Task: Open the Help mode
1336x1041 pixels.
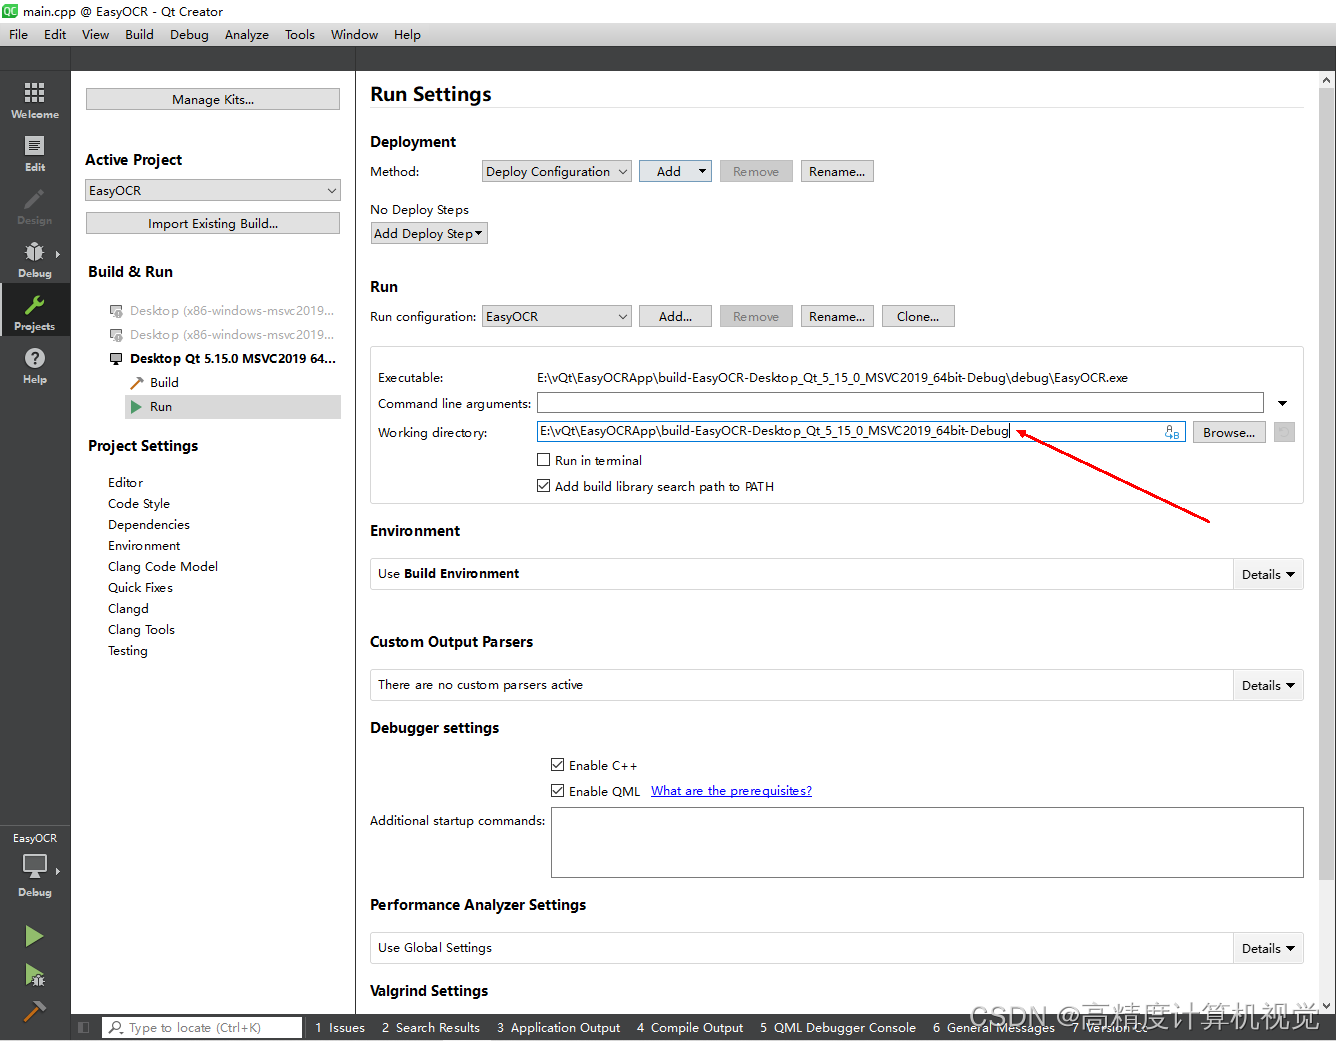Action: coord(35,365)
